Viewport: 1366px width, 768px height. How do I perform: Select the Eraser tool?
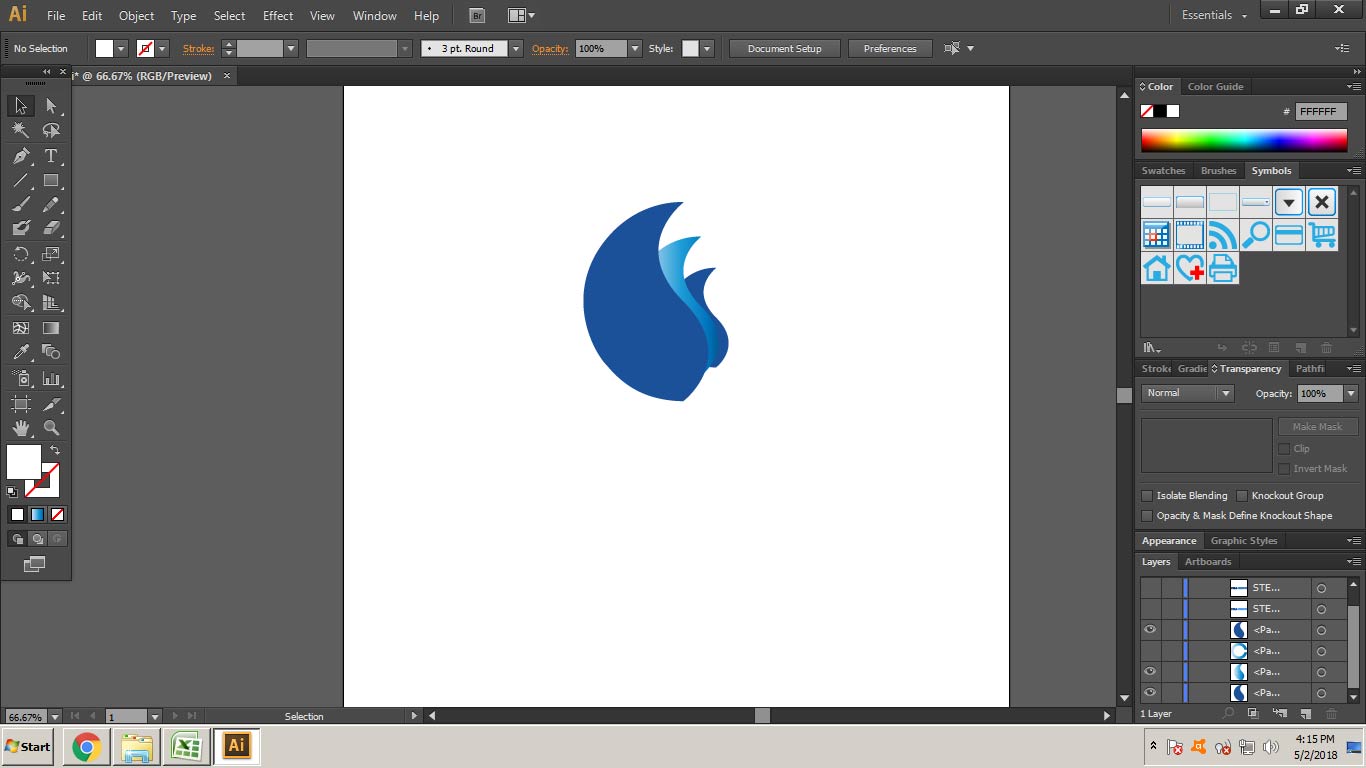coord(51,229)
